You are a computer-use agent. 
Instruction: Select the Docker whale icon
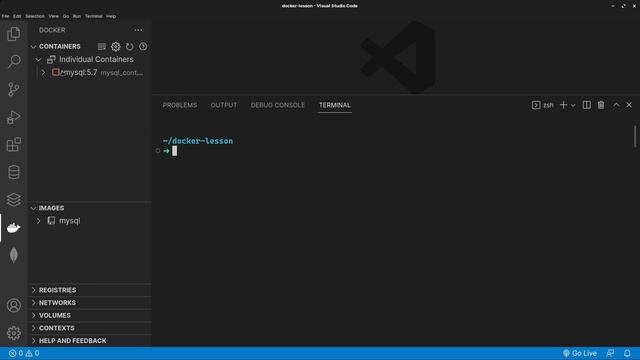coord(13,227)
